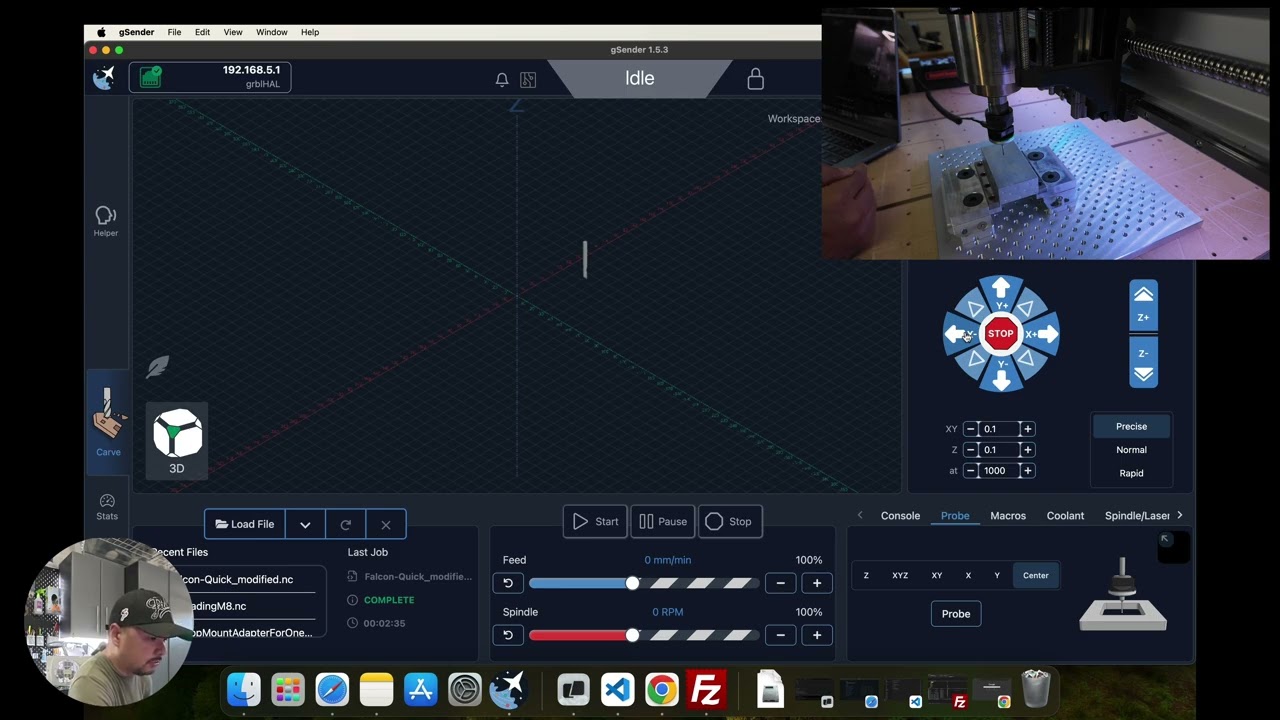Click the Load File button
1280x720 pixels.
pos(245,524)
